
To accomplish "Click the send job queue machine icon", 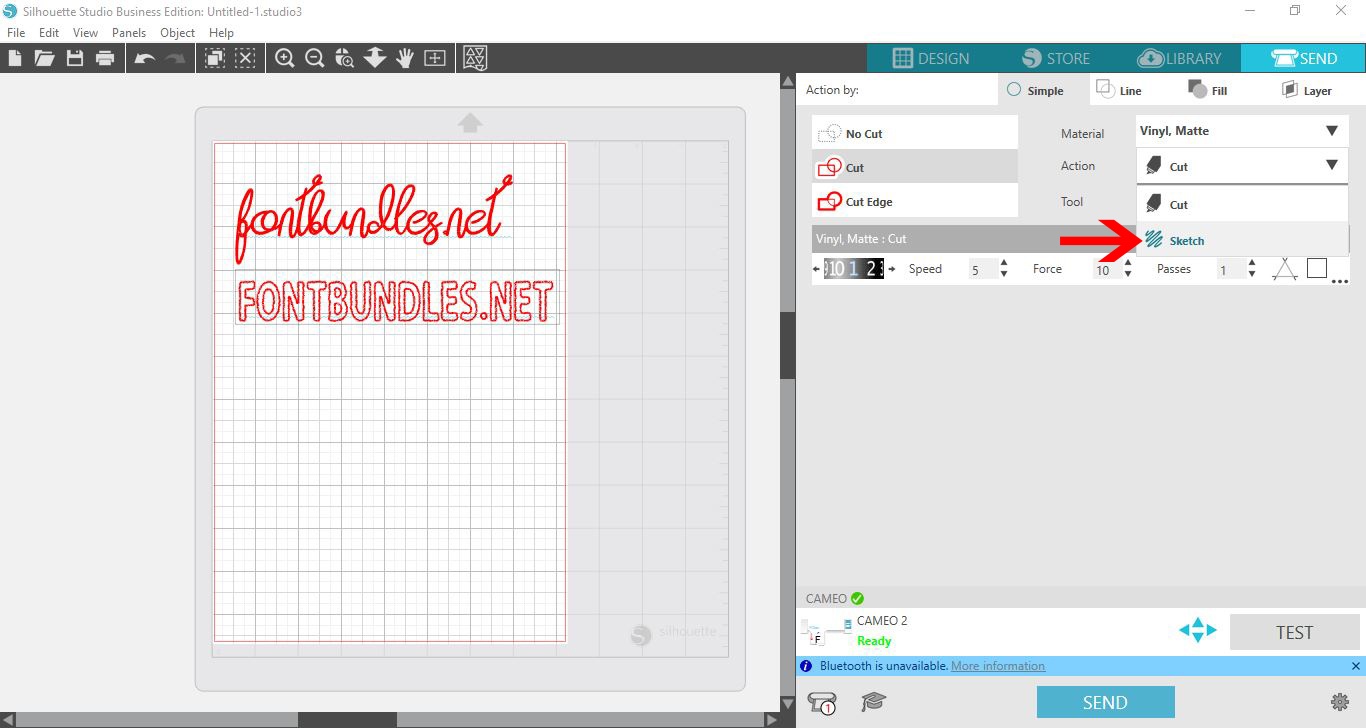I will [822, 703].
